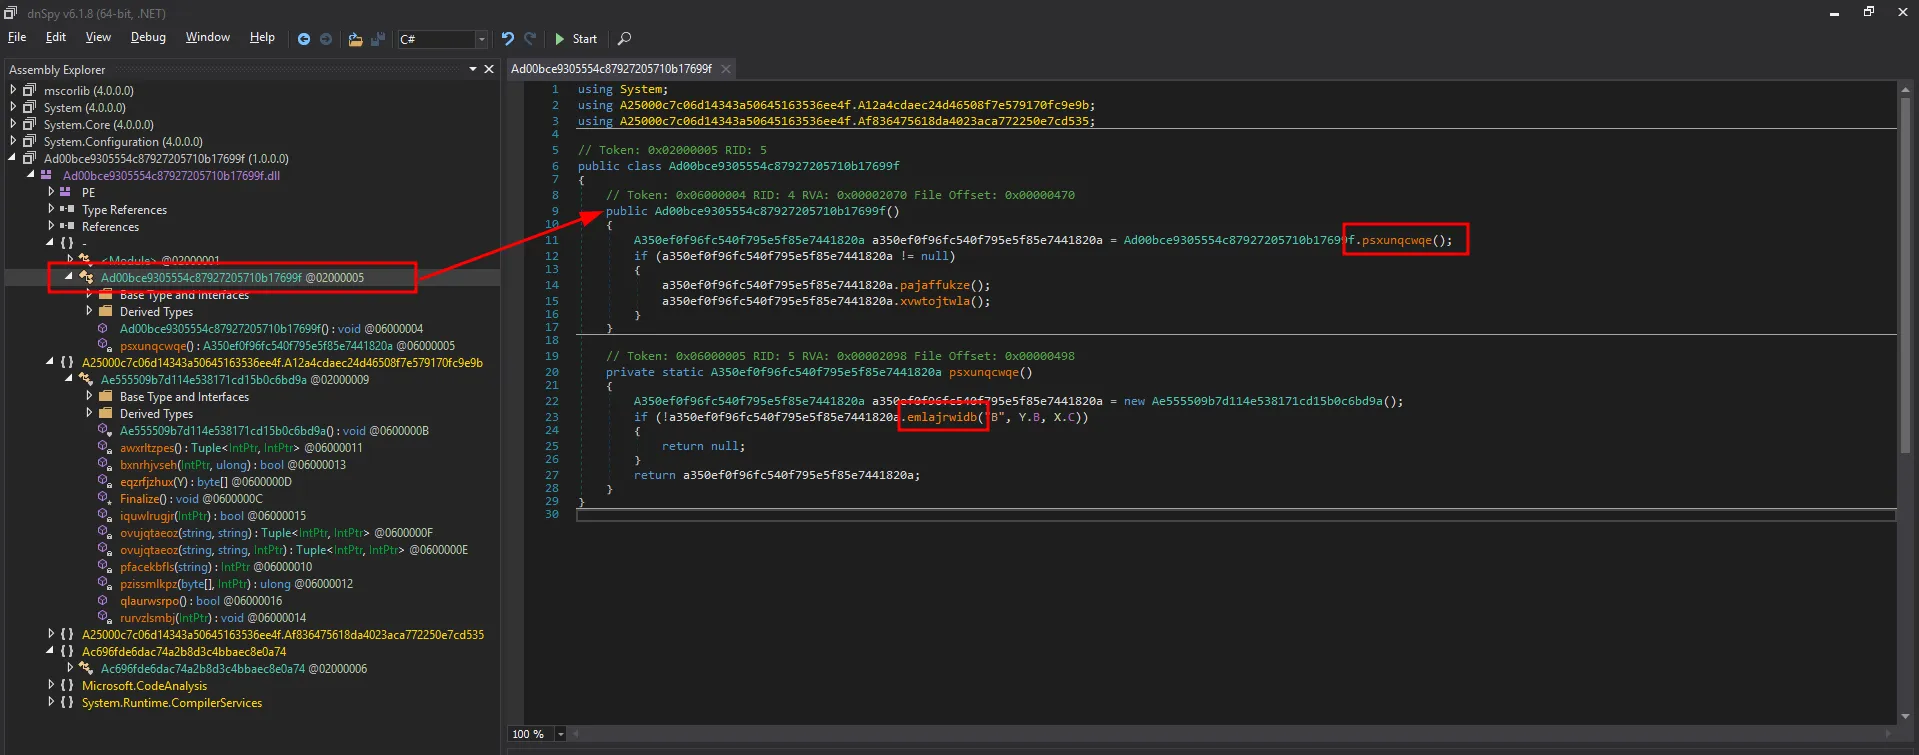Open the zoom 100 % dropdown

pyautogui.click(x=560, y=734)
